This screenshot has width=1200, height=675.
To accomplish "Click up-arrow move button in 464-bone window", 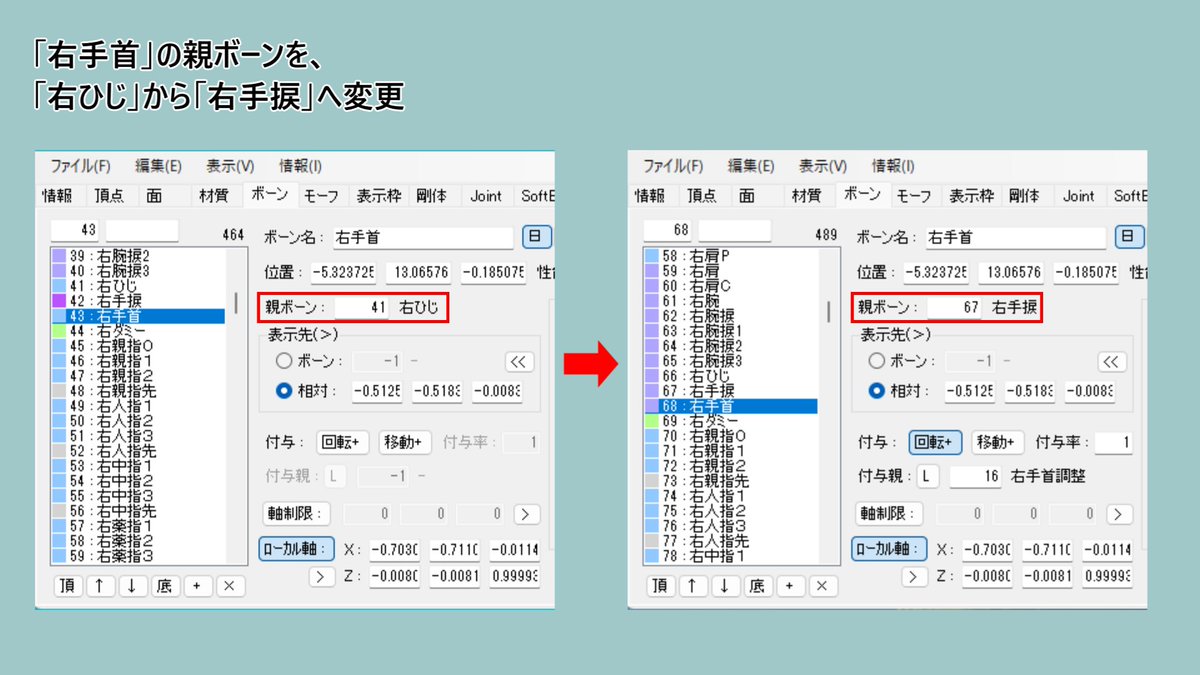I will pos(100,586).
